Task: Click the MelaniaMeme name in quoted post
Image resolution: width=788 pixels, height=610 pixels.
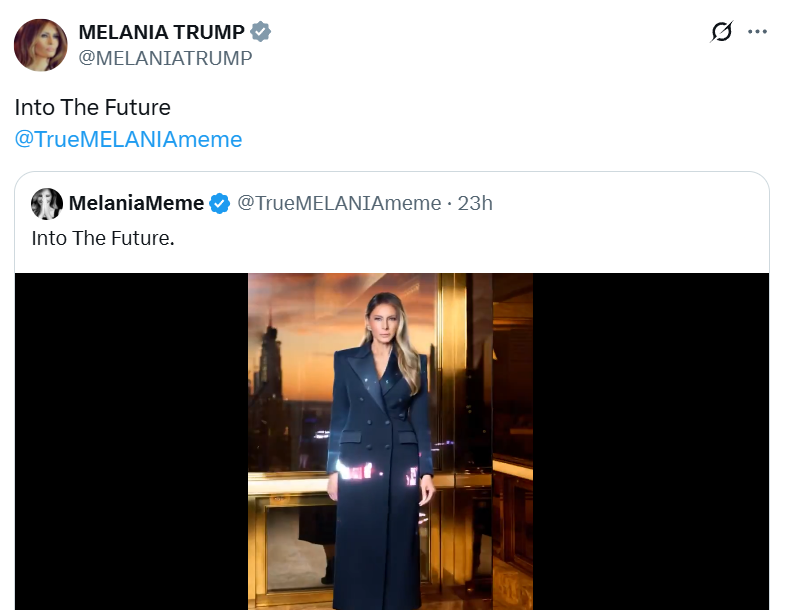Action: coord(136,204)
